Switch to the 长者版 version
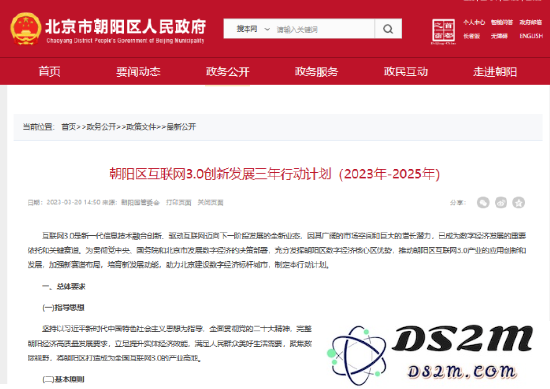The height and width of the screenshot is (389, 550). pyautogui.click(x=471, y=36)
